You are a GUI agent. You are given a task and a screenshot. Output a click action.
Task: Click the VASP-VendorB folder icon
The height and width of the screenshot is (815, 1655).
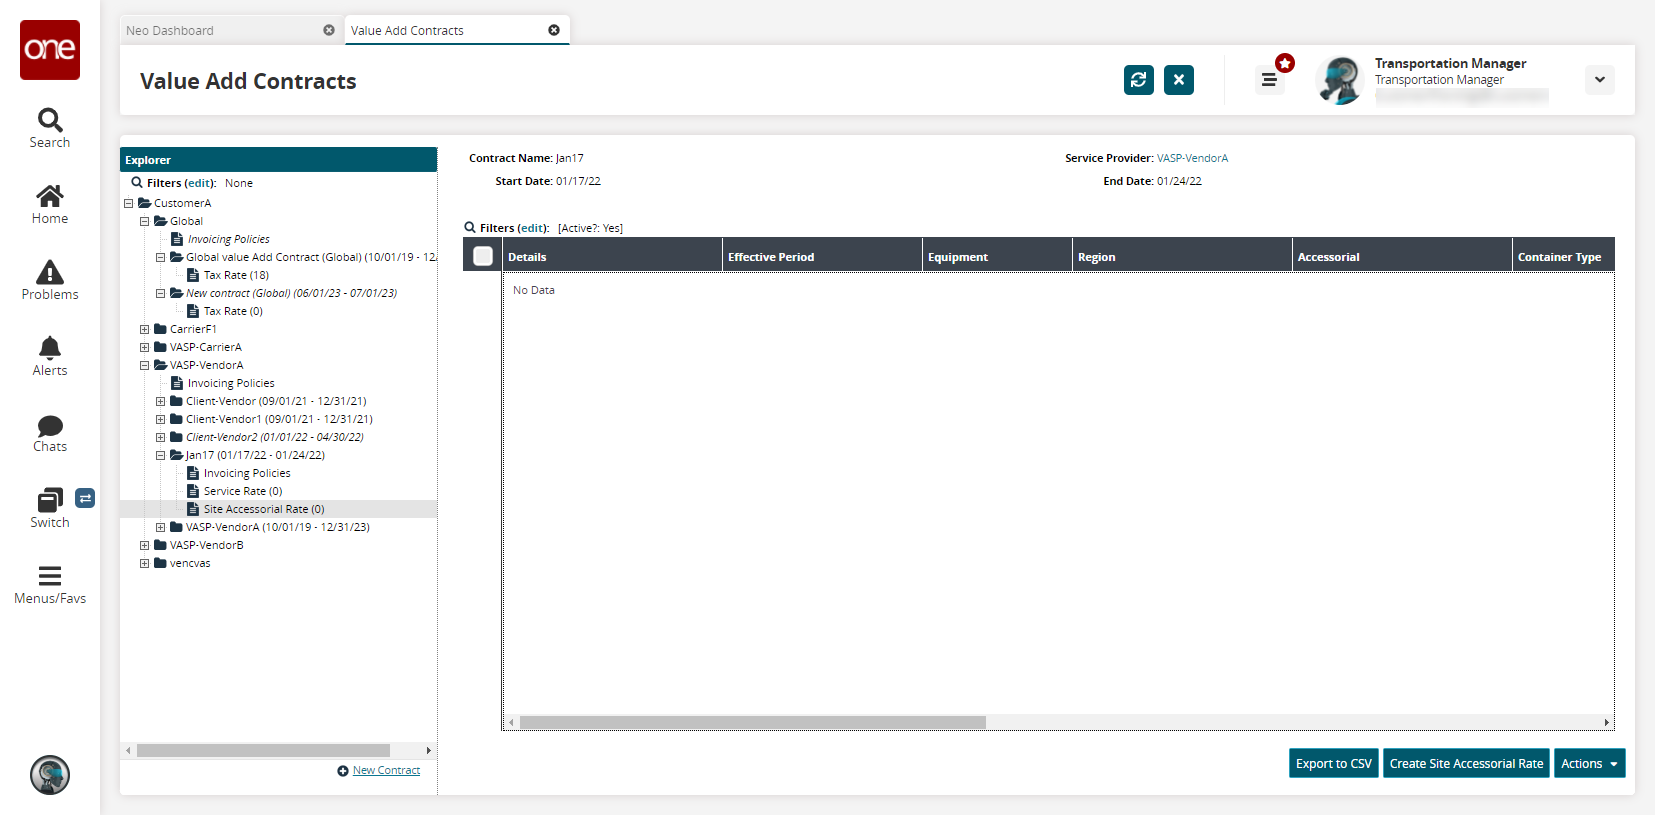pyautogui.click(x=160, y=545)
